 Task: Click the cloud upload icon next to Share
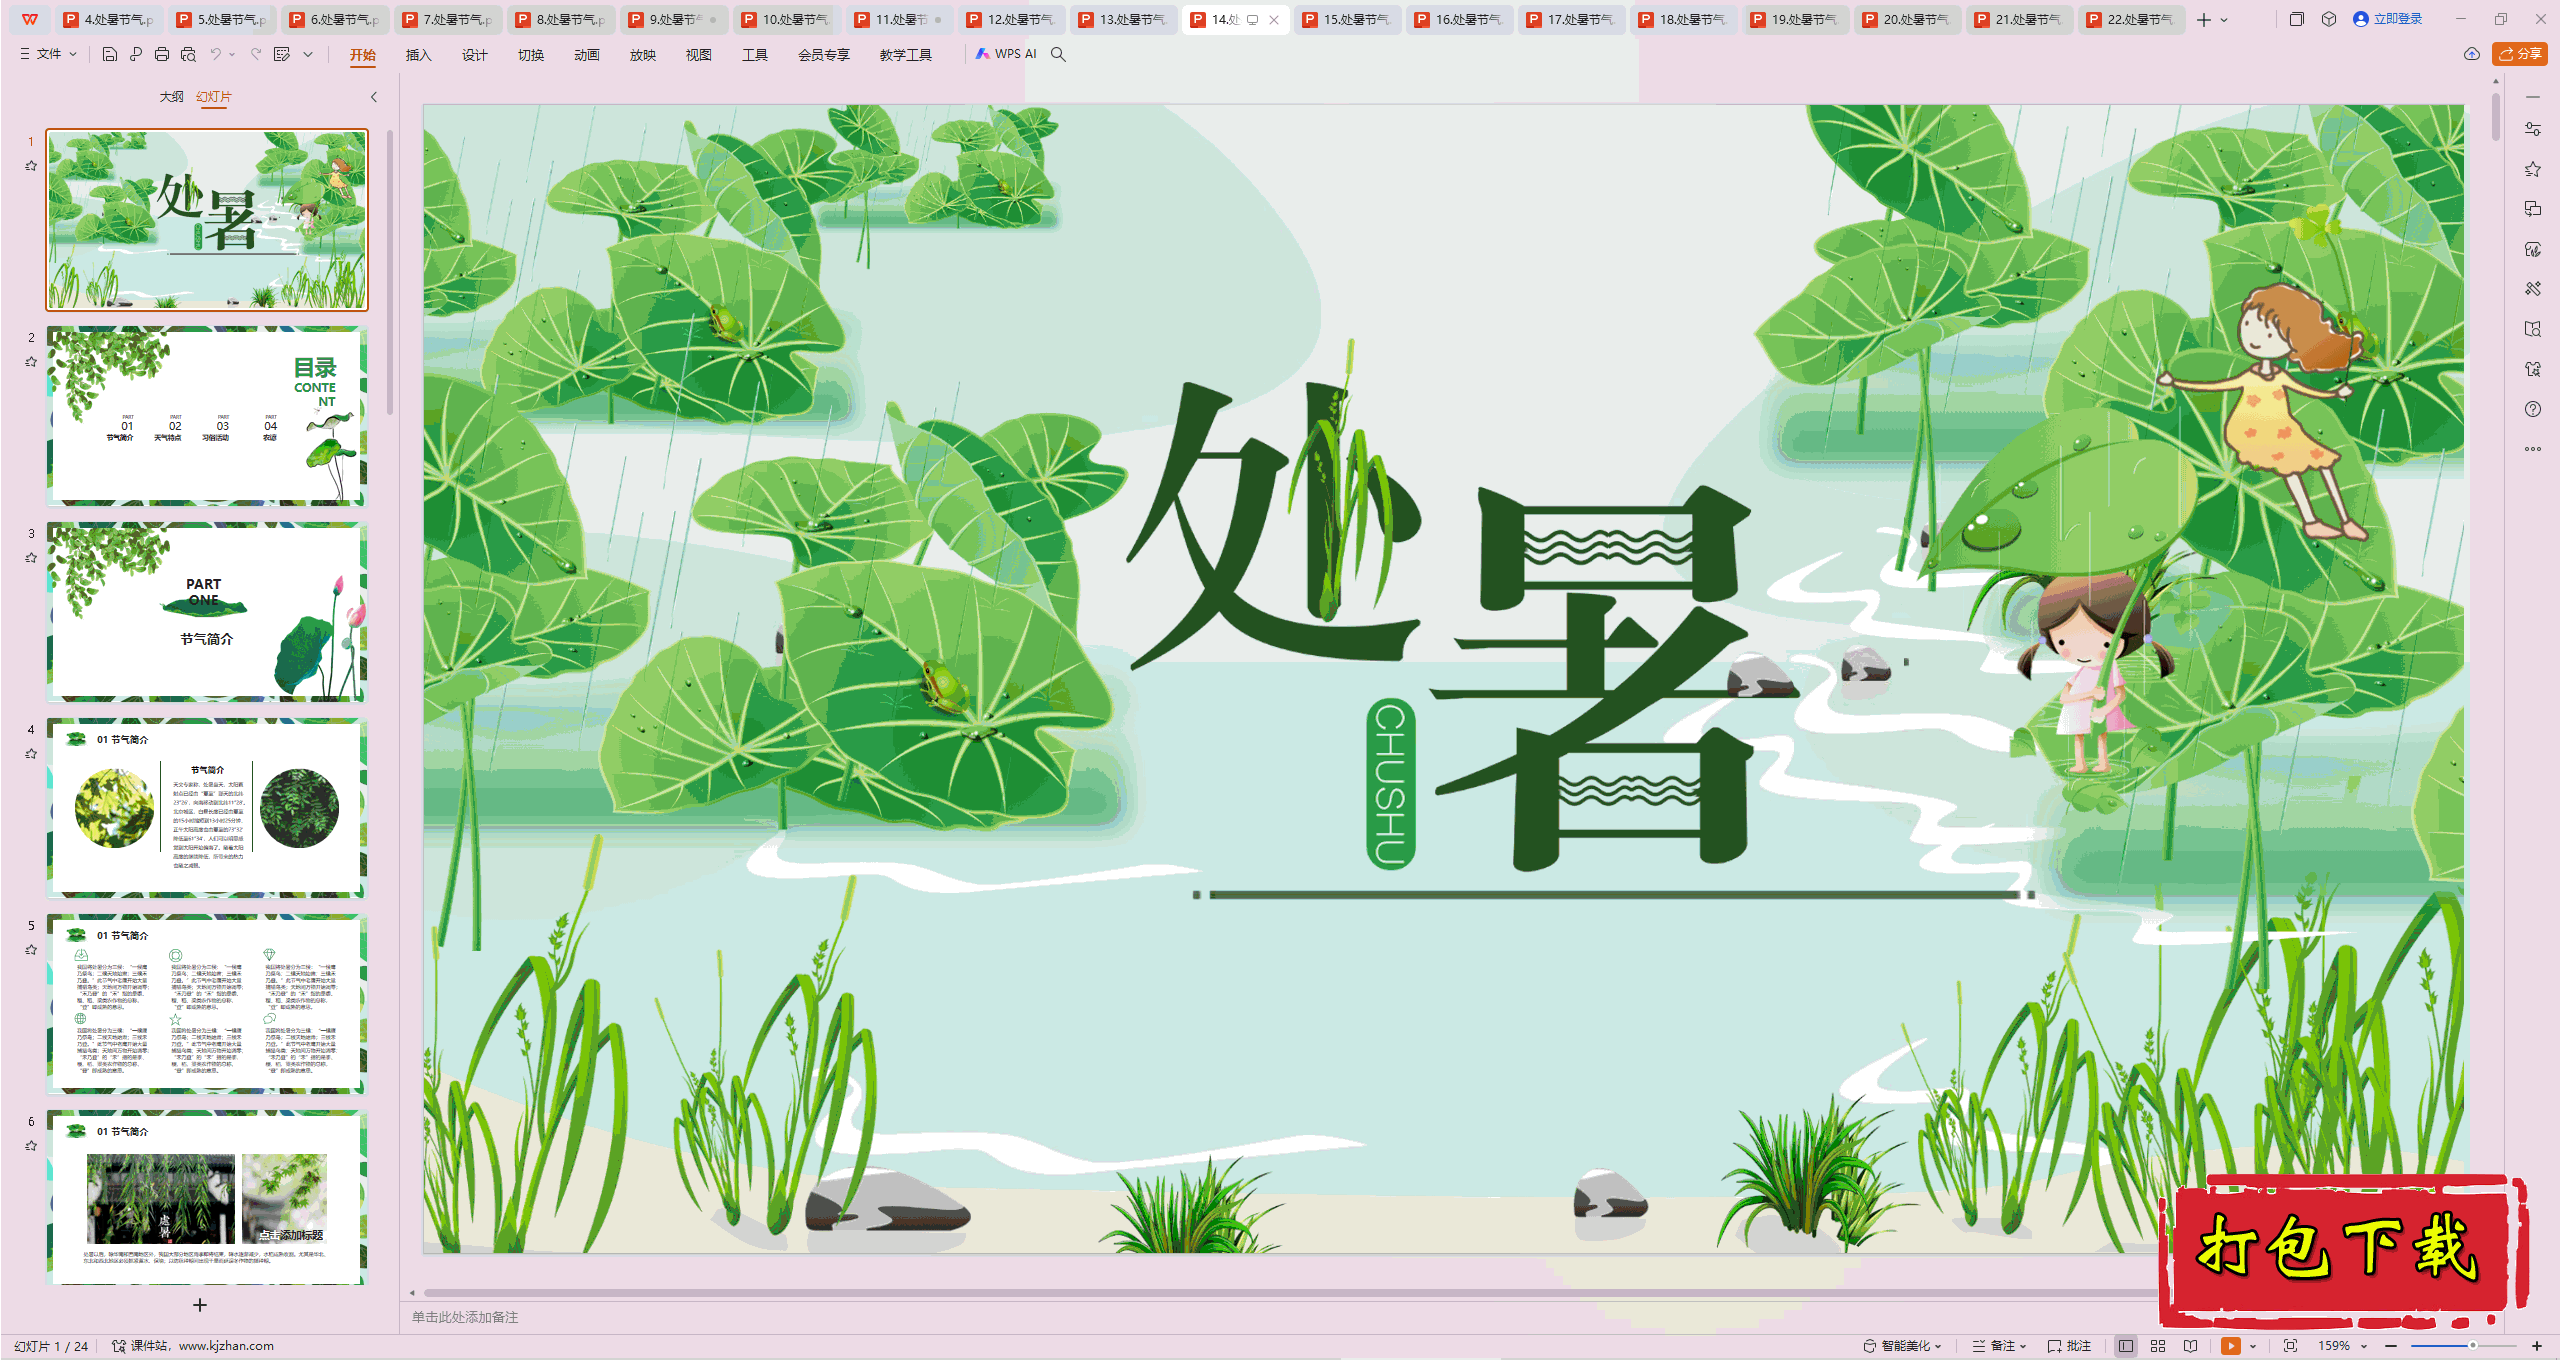(x=2472, y=54)
